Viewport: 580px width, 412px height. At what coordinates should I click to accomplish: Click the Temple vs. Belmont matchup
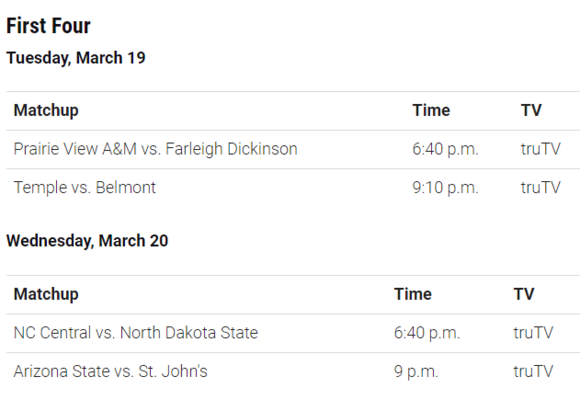click(85, 188)
